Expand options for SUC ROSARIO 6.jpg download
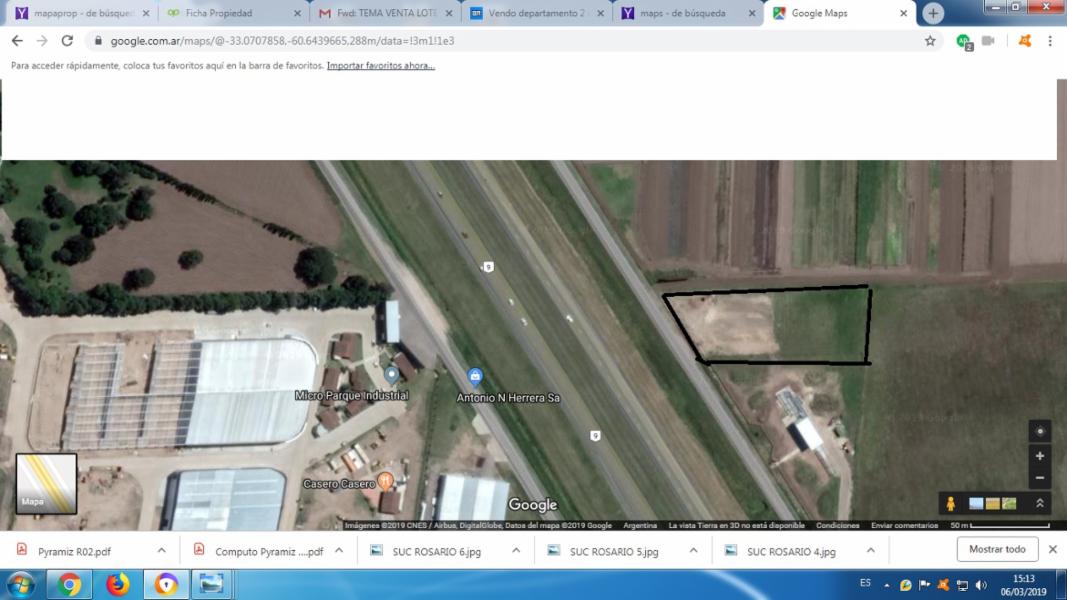This screenshot has height=600, width=1067. [516, 550]
